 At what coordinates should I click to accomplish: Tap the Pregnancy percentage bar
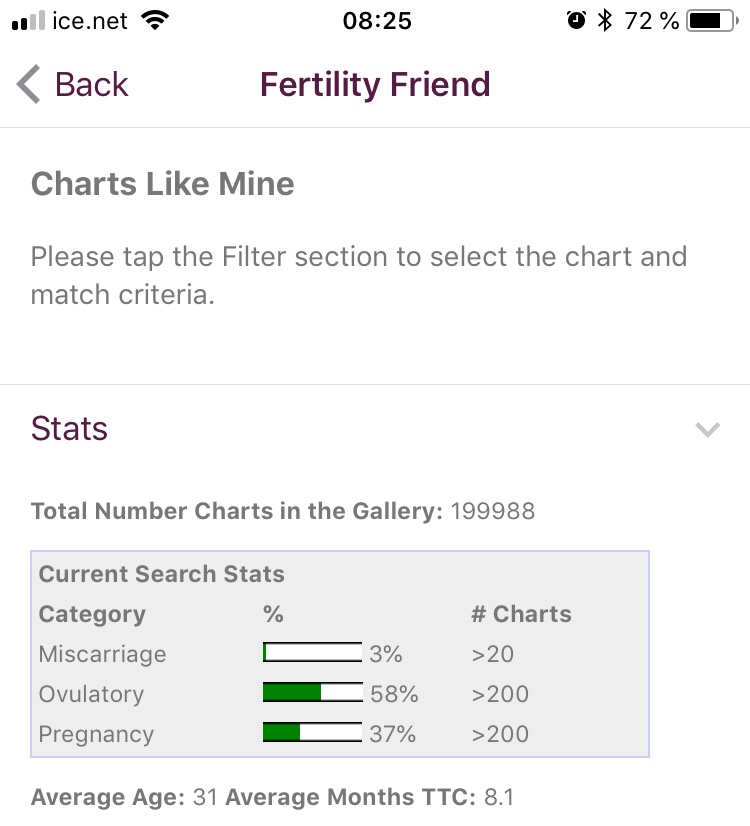(312, 733)
